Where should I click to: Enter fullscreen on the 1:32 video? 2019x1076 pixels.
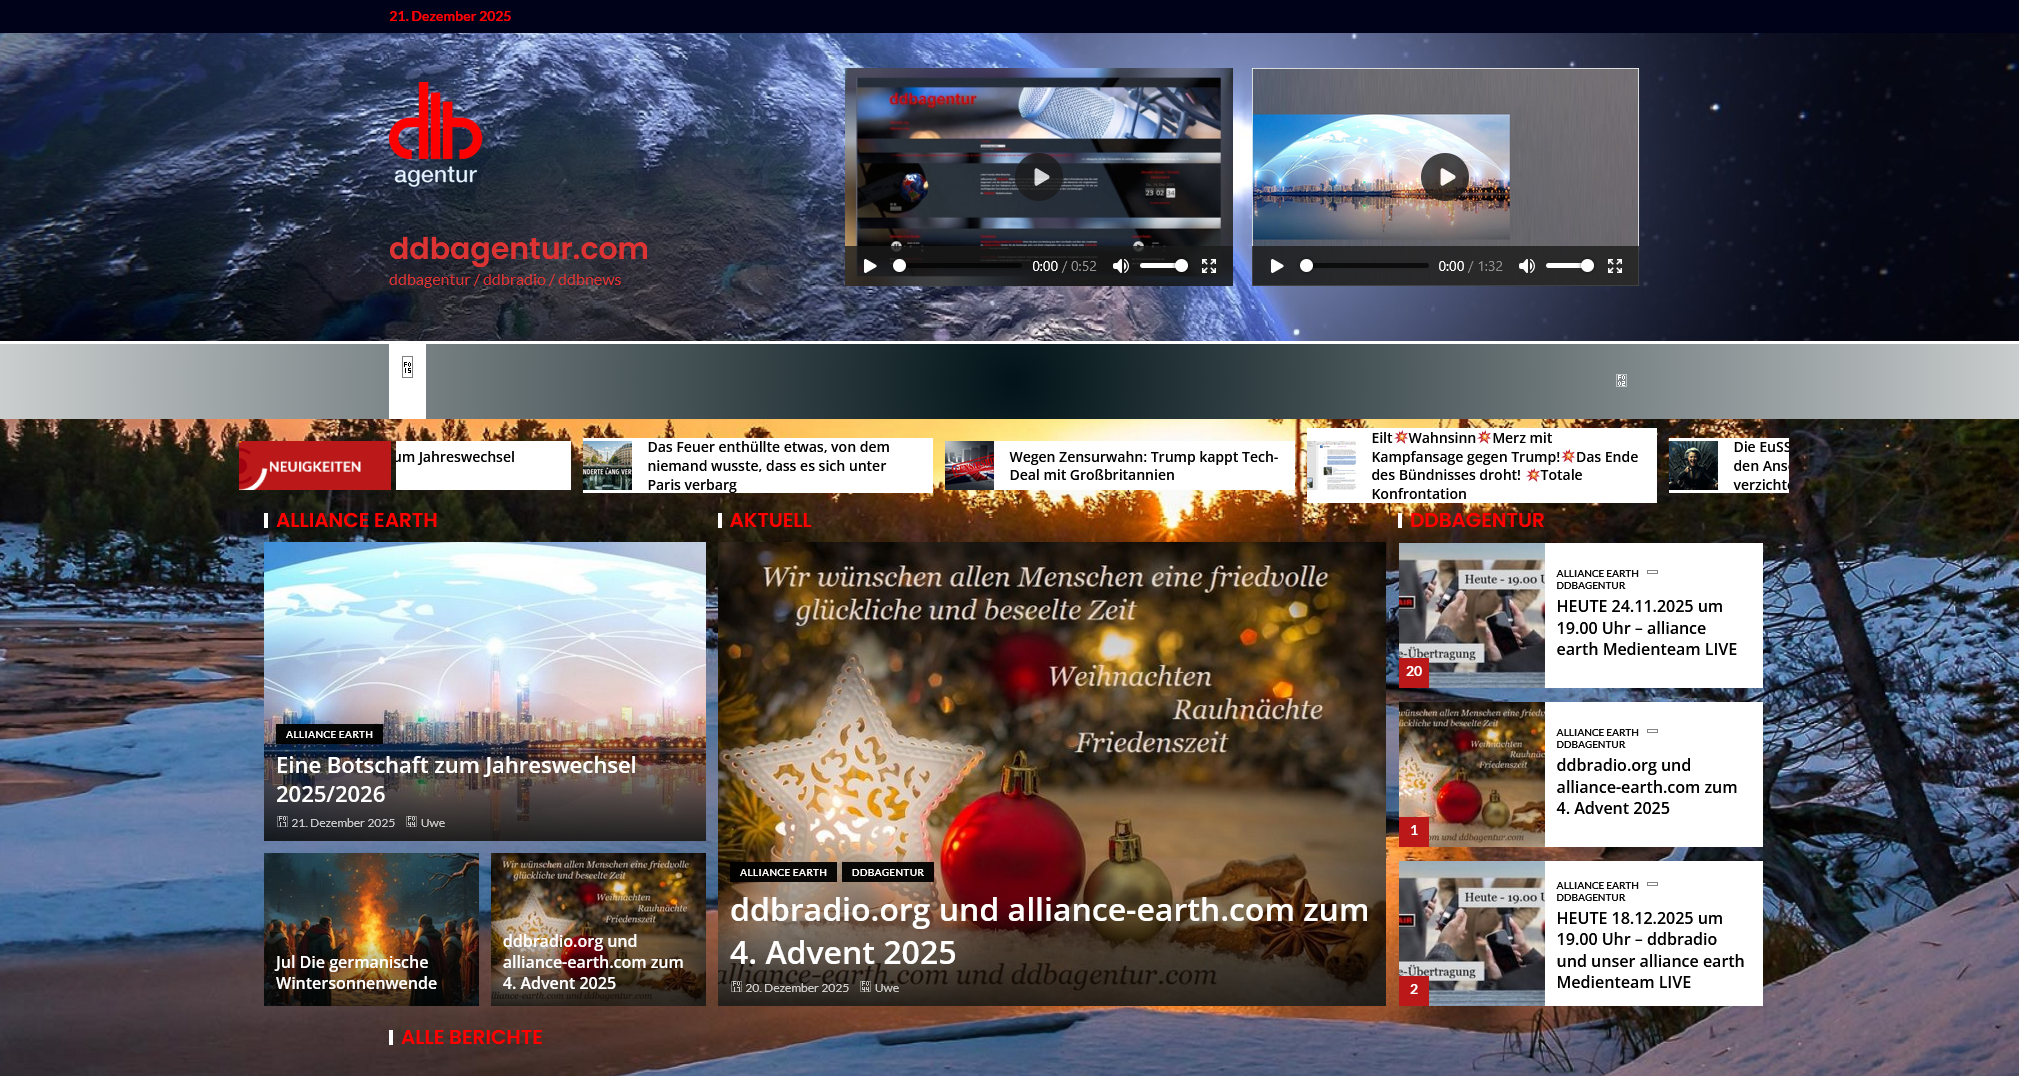[x=1615, y=266]
